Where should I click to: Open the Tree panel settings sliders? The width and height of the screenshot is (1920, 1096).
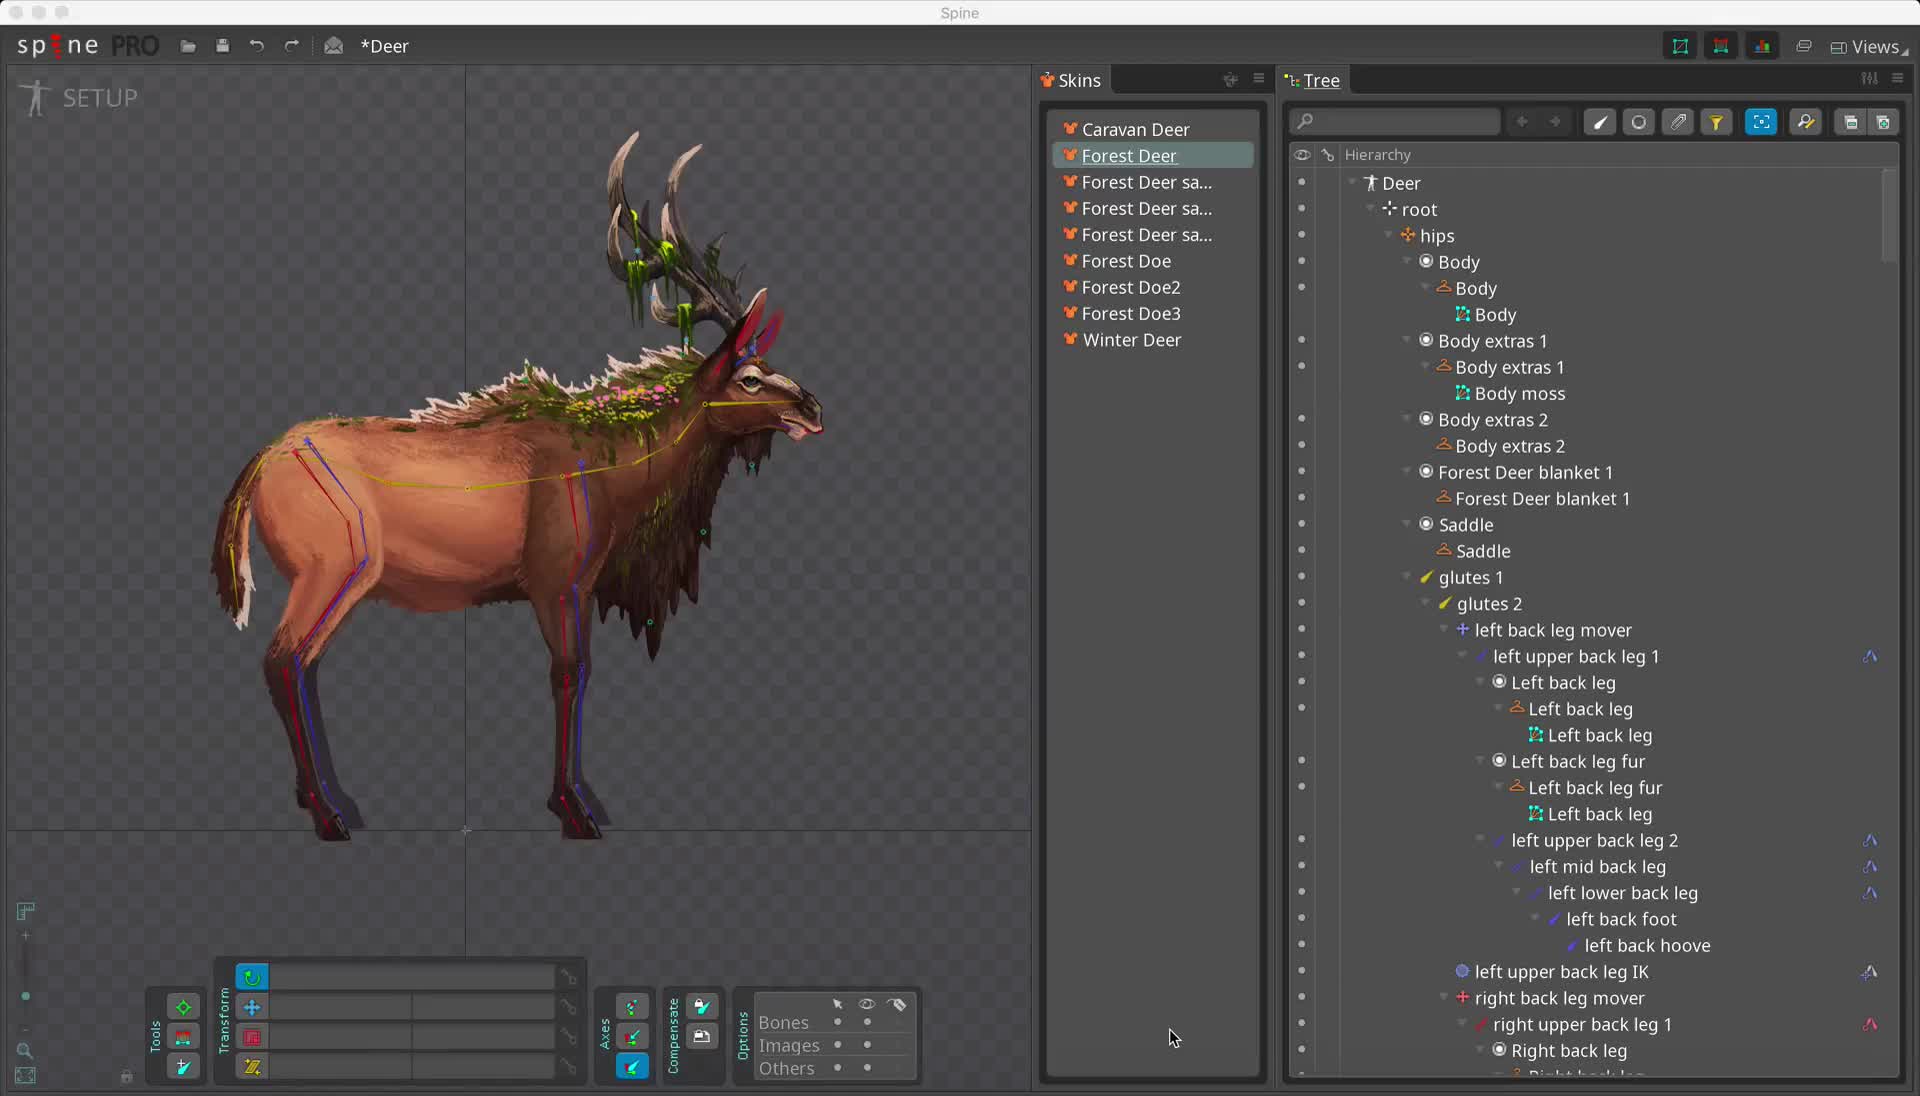tap(1869, 79)
